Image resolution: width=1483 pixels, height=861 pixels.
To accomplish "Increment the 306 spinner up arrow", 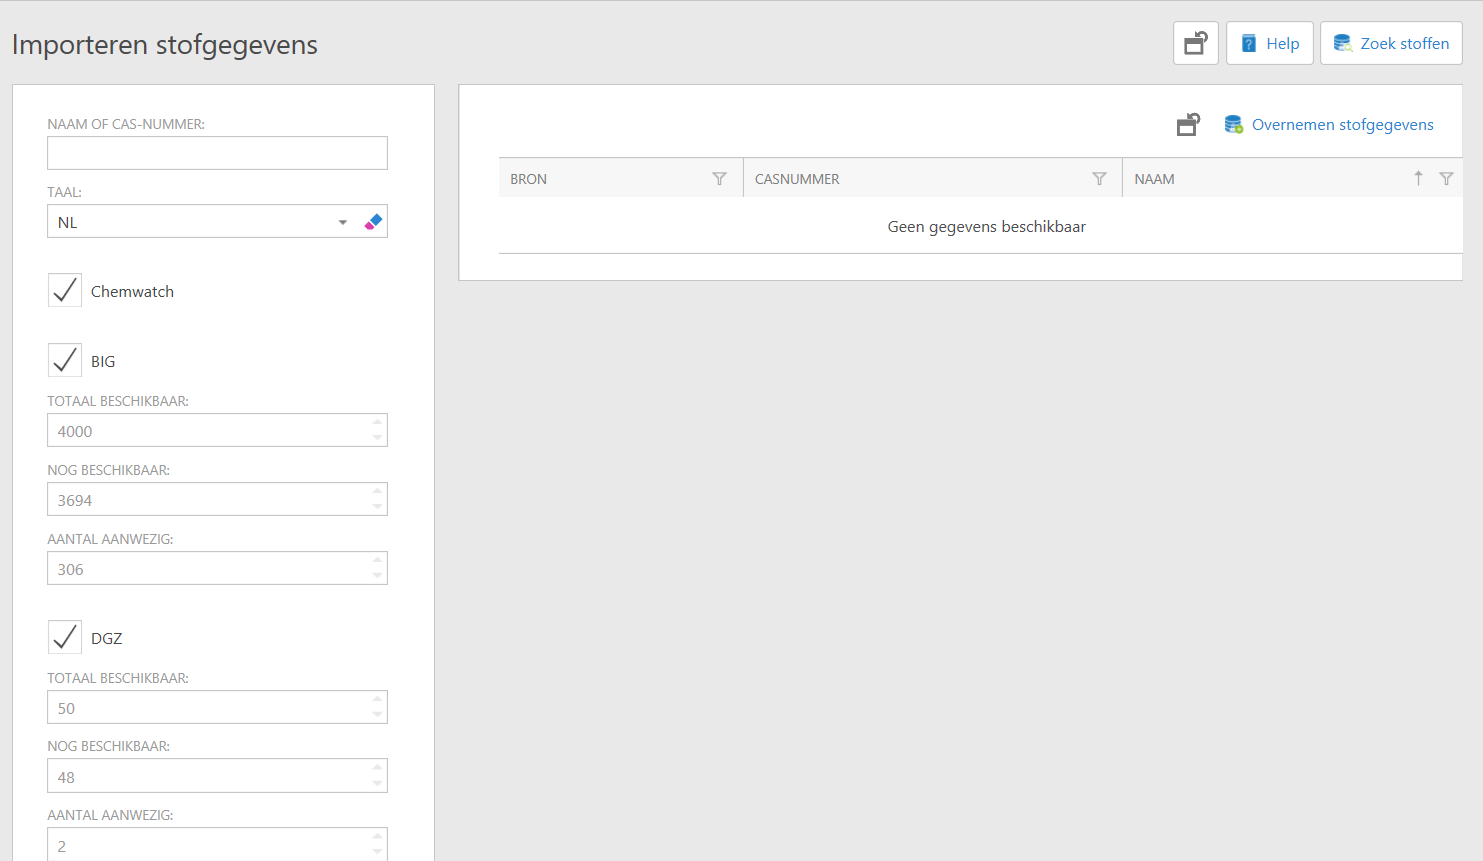I will (x=377, y=561).
